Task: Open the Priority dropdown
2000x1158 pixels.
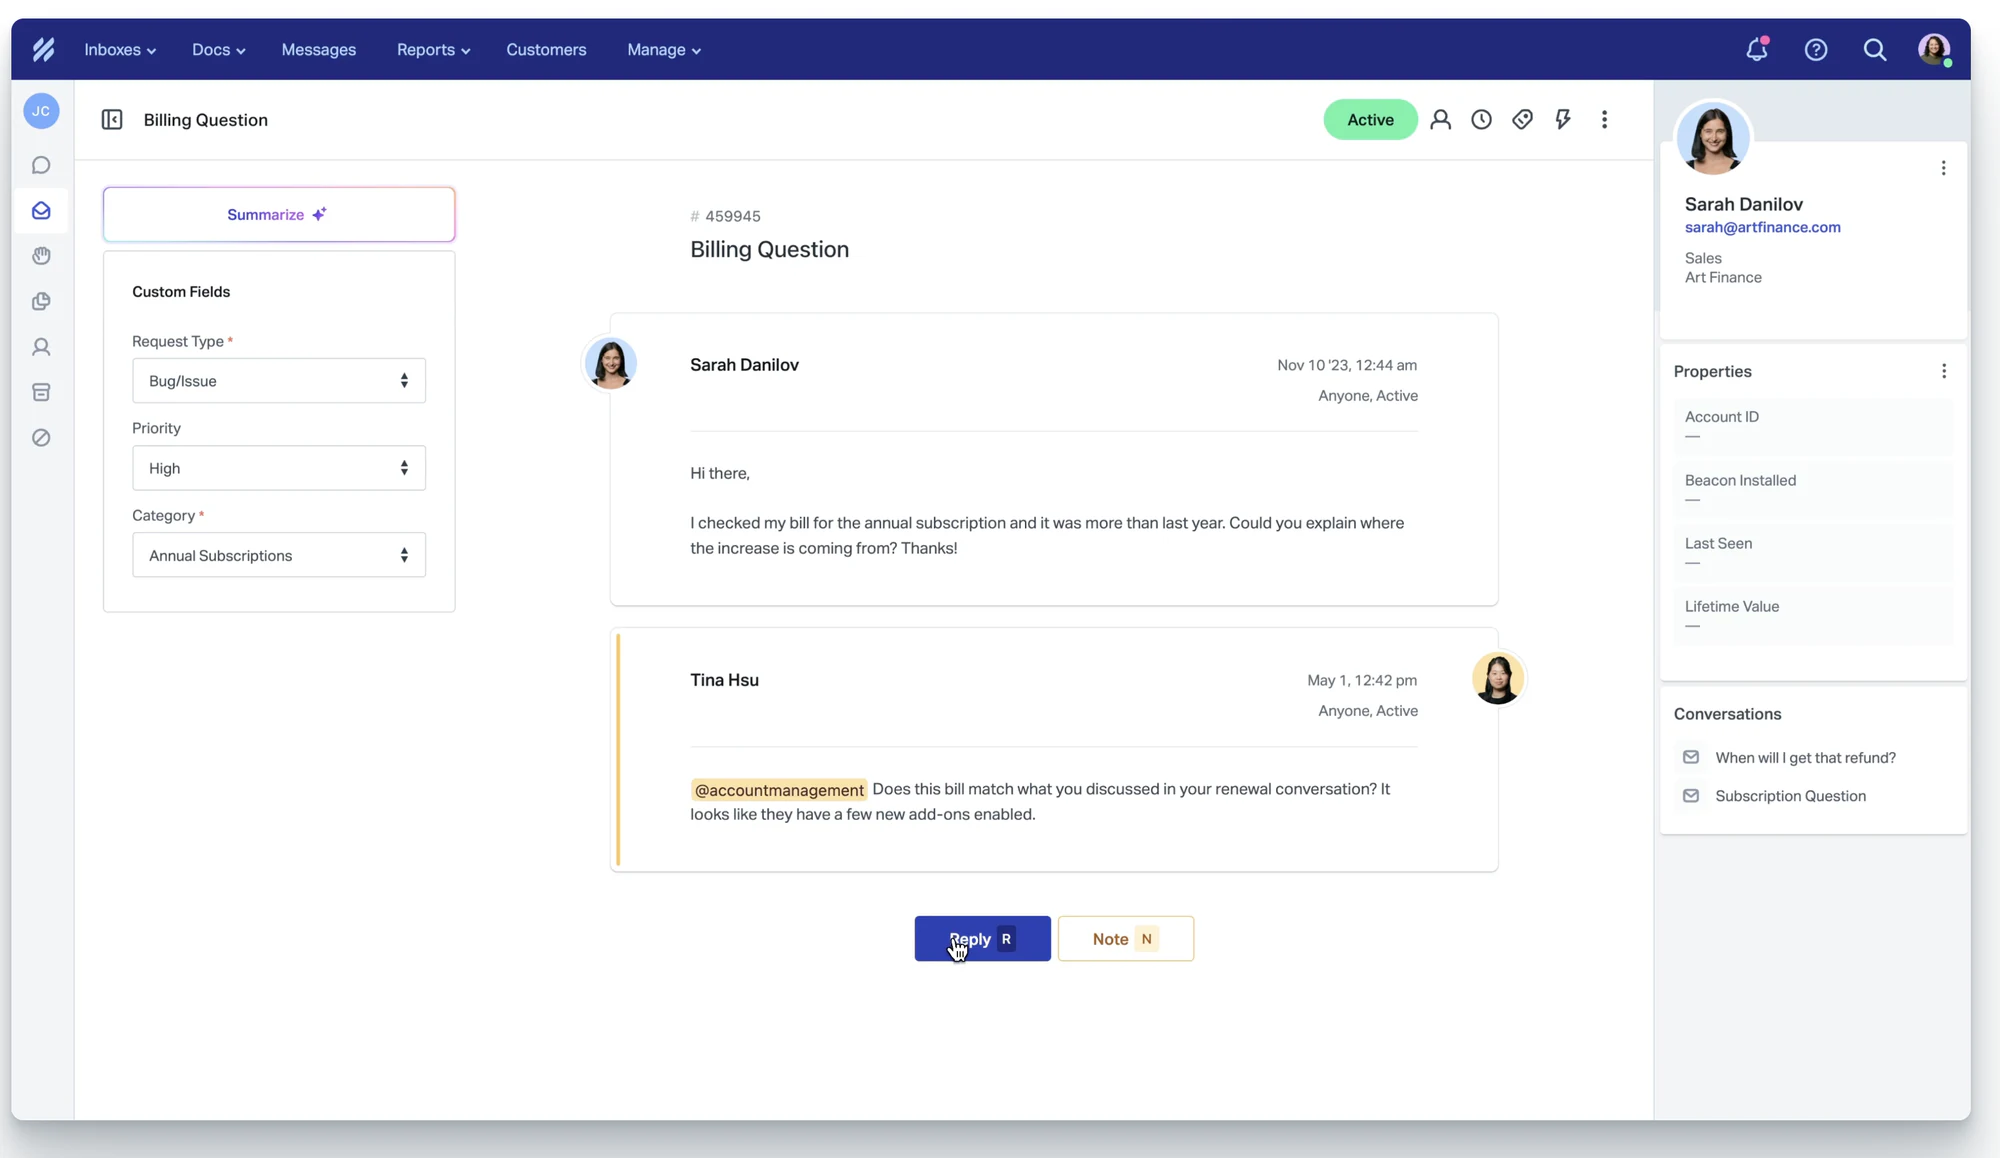Action: pyautogui.click(x=279, y=468)
